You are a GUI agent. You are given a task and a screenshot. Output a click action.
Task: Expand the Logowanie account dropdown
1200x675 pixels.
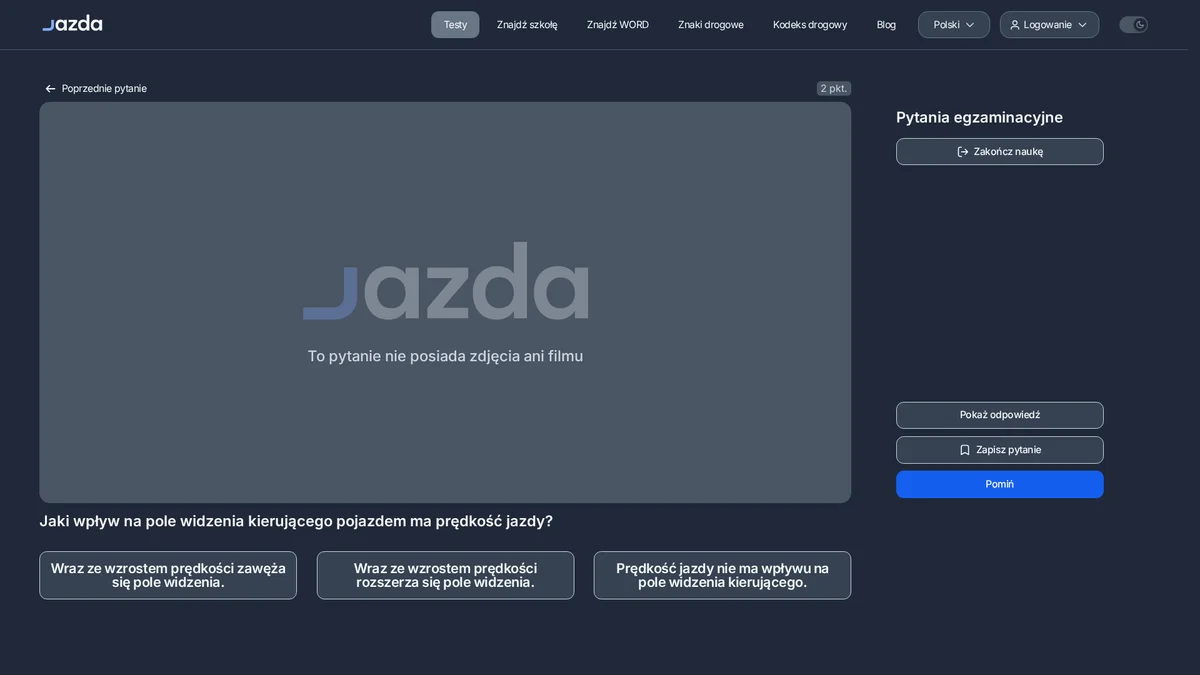coord(1049,25)
